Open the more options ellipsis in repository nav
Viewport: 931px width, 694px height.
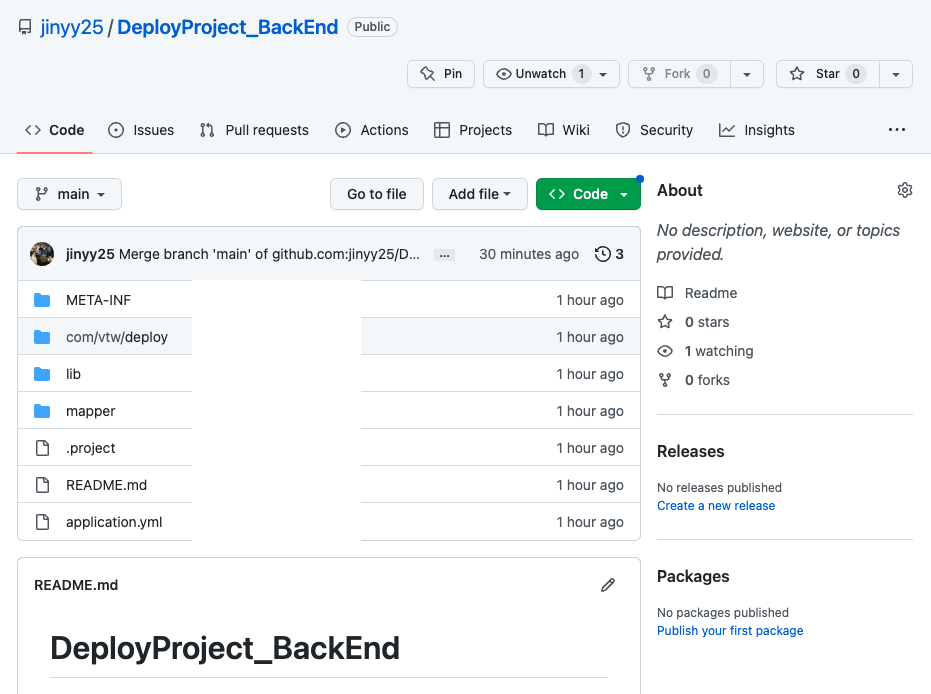pos(897,130)
